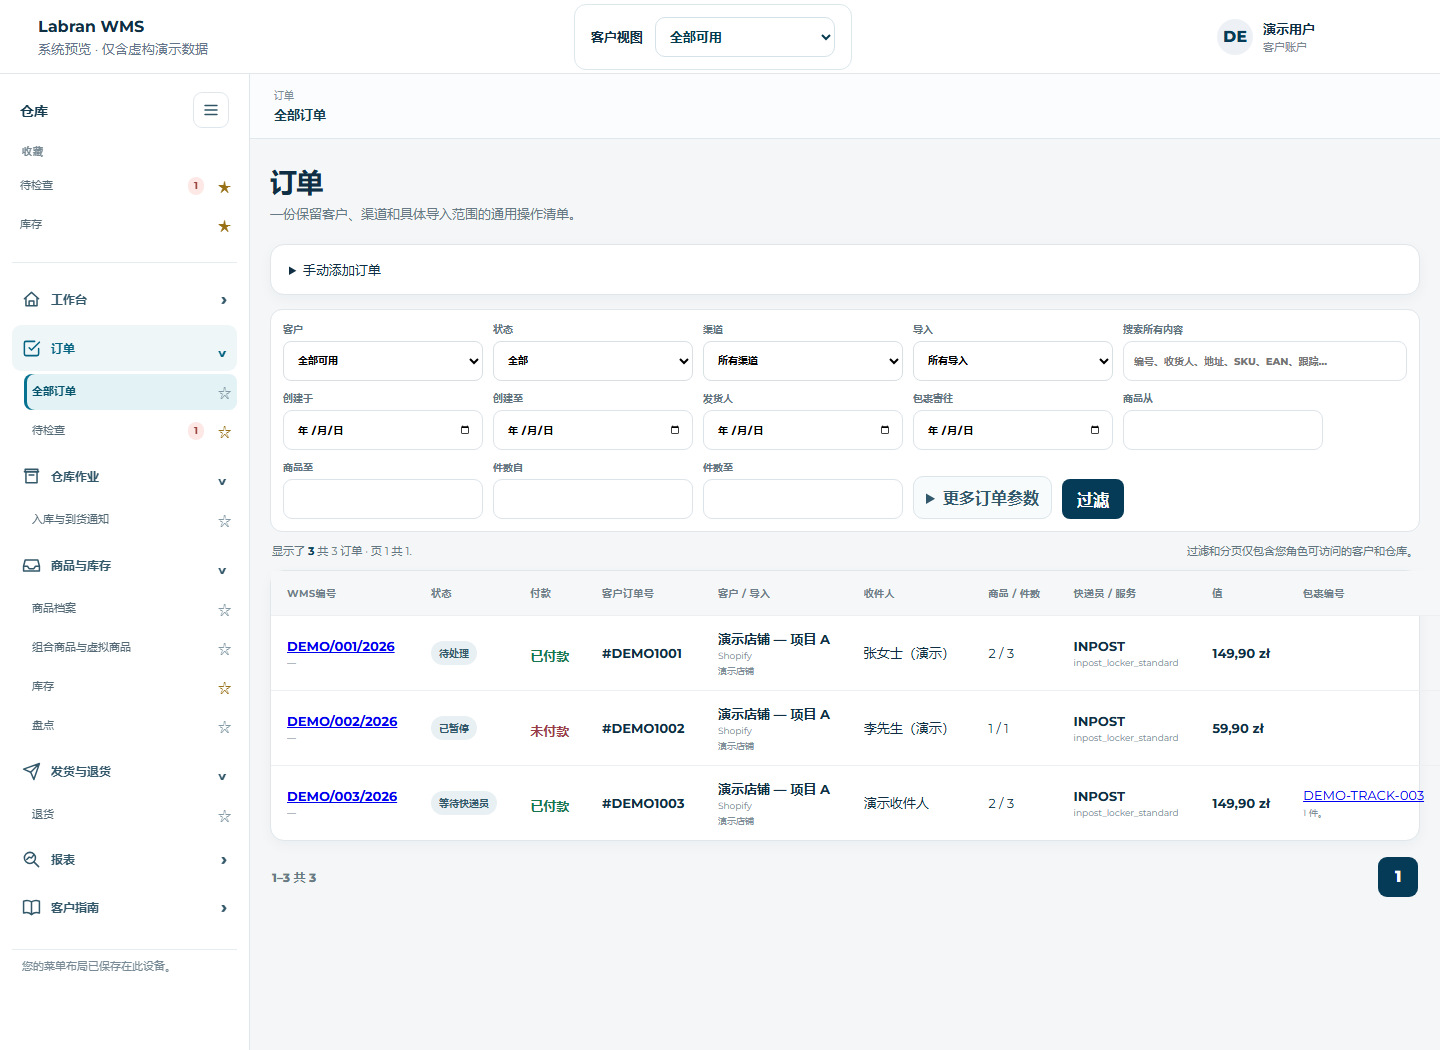Click the DE user avatar
The height and width of the screenshot is (1050, 1440).
click(1235, 37)
